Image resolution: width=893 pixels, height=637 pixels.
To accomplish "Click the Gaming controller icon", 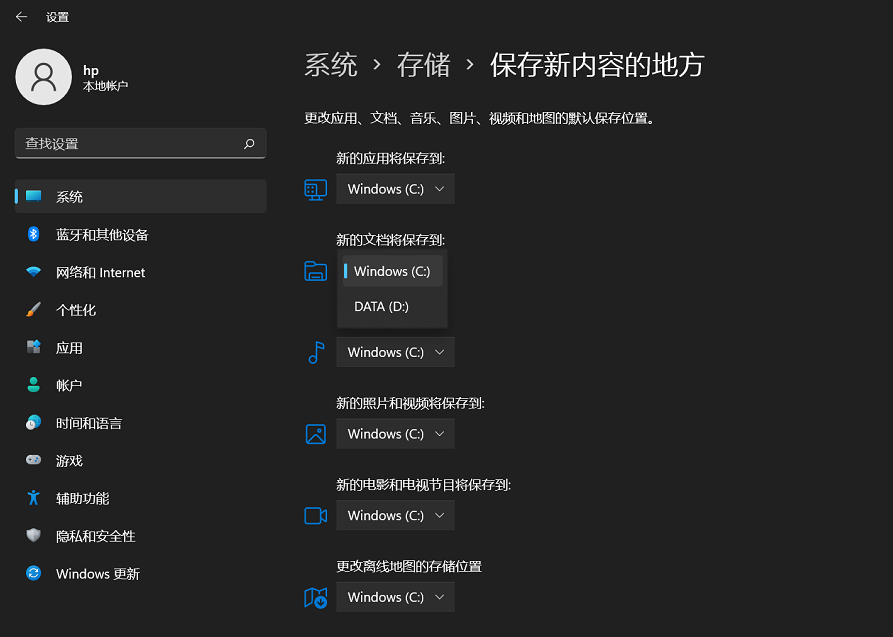I will point(34,460).
